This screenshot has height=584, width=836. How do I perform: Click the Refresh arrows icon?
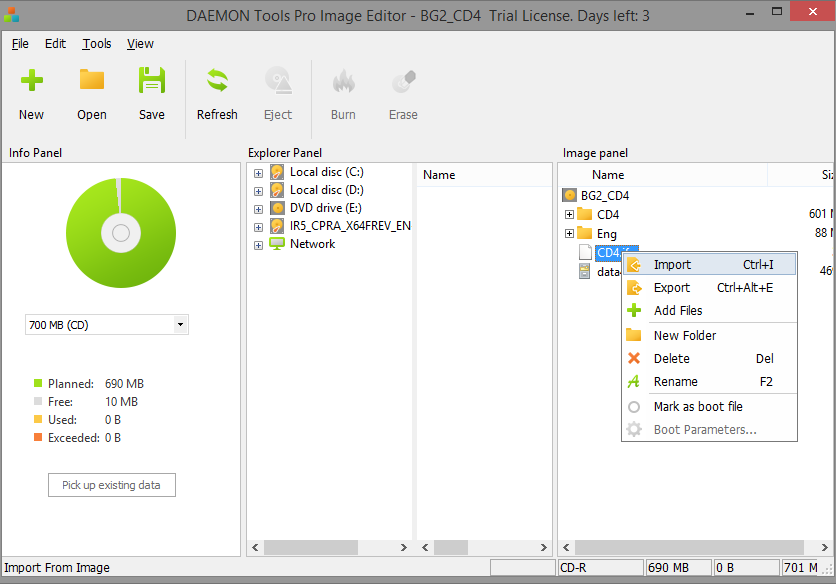[x=218, y=81]
